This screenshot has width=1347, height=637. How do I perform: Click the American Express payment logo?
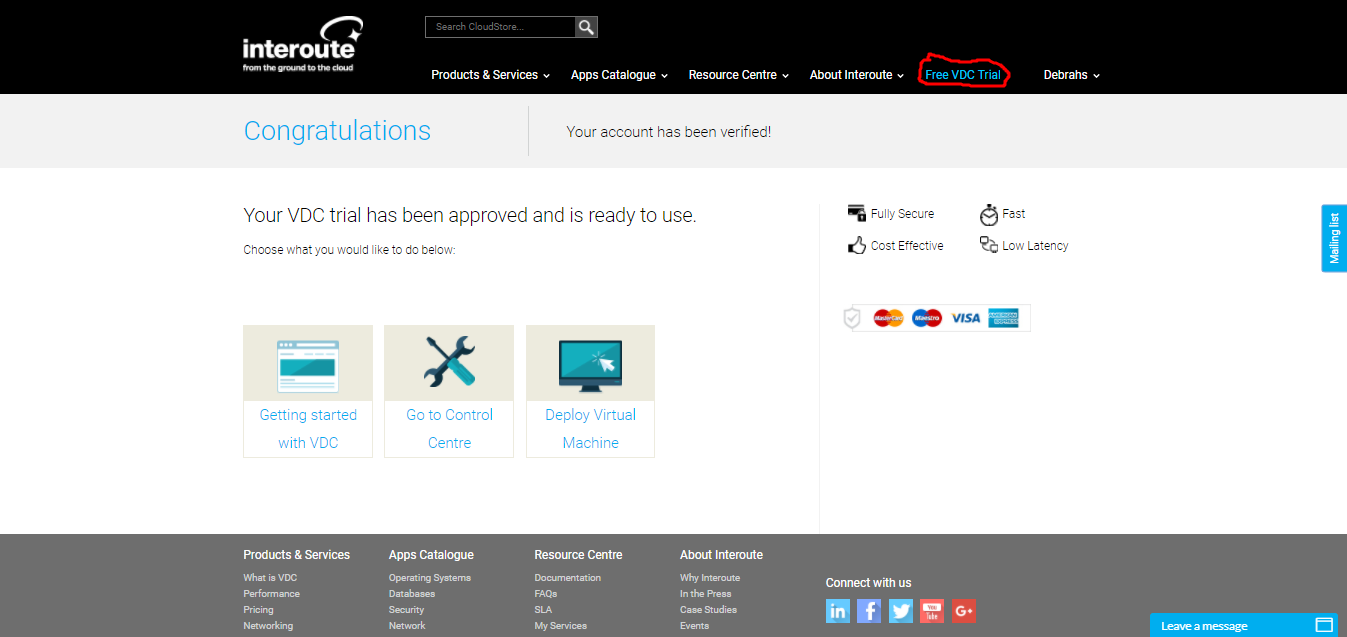click(x=1003, y=318)
